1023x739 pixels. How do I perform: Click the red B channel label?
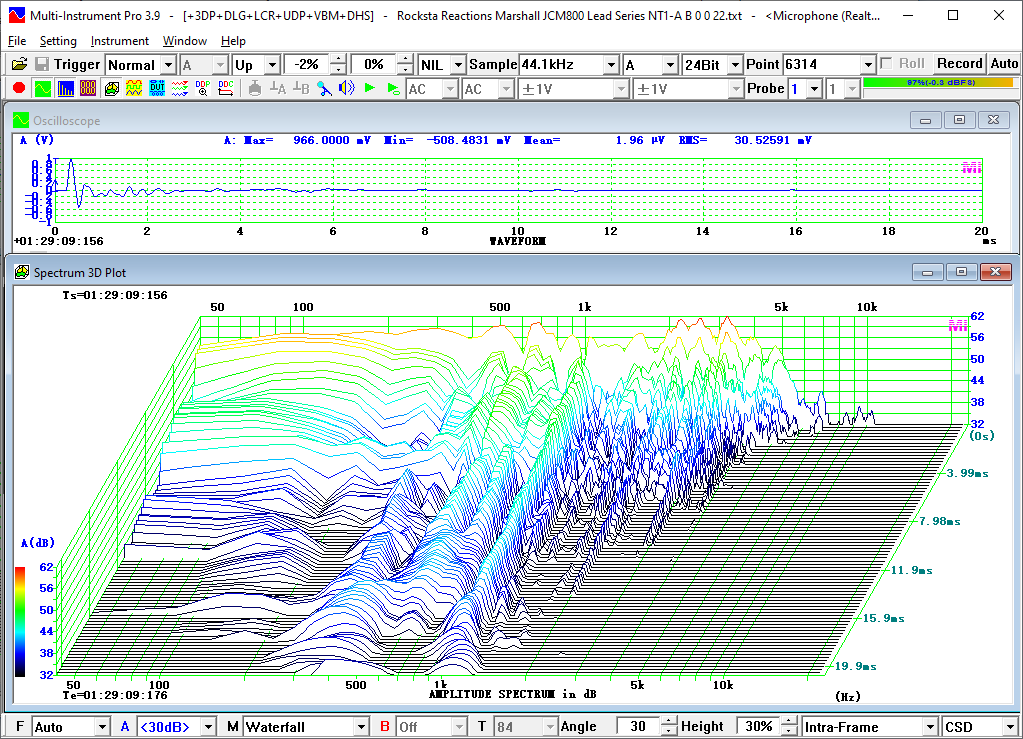tap(385, 727)
